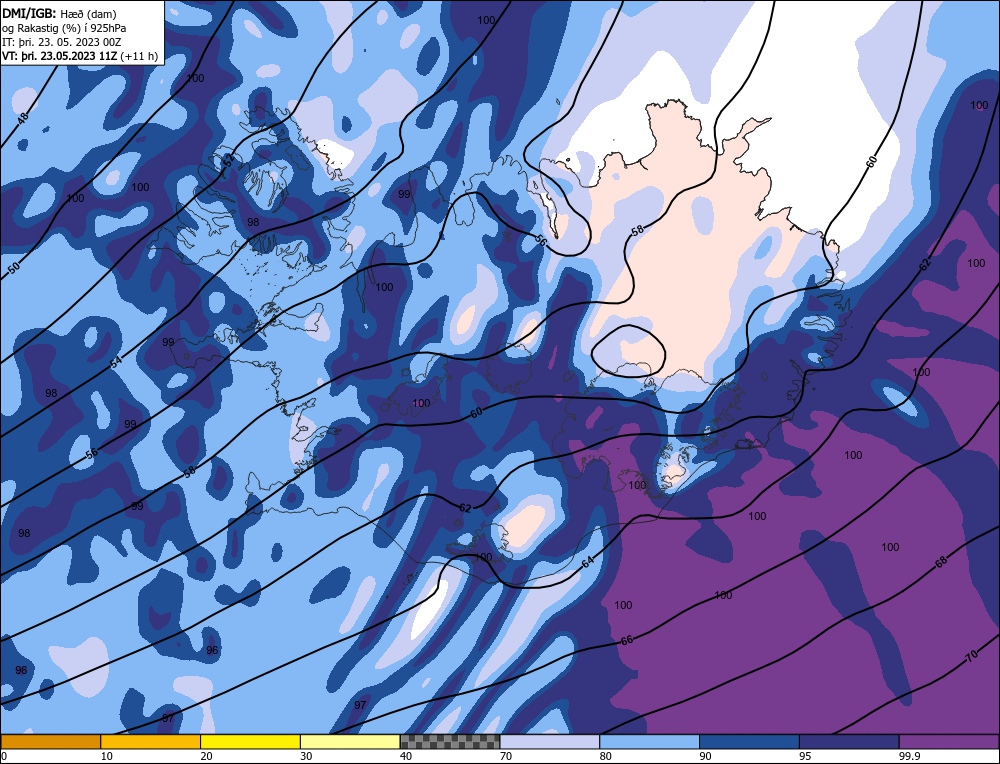Click the light blue 80–90 legend swatch
Image resolution: width=1000 pixels, height=764 pixels.
(x=649, y=741)
